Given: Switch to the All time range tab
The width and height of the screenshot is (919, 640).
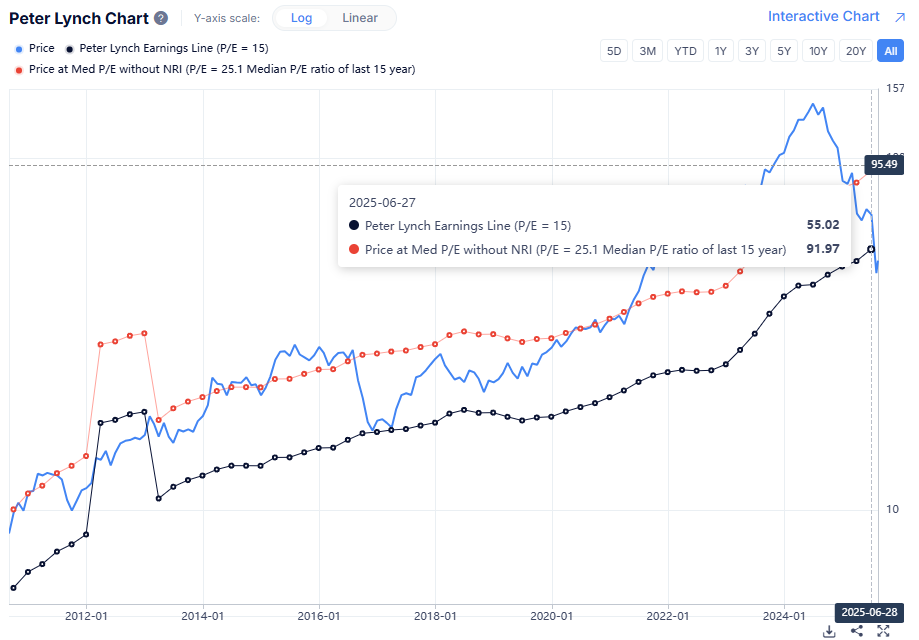Looking at the screenshot, I should coord(890,50).
